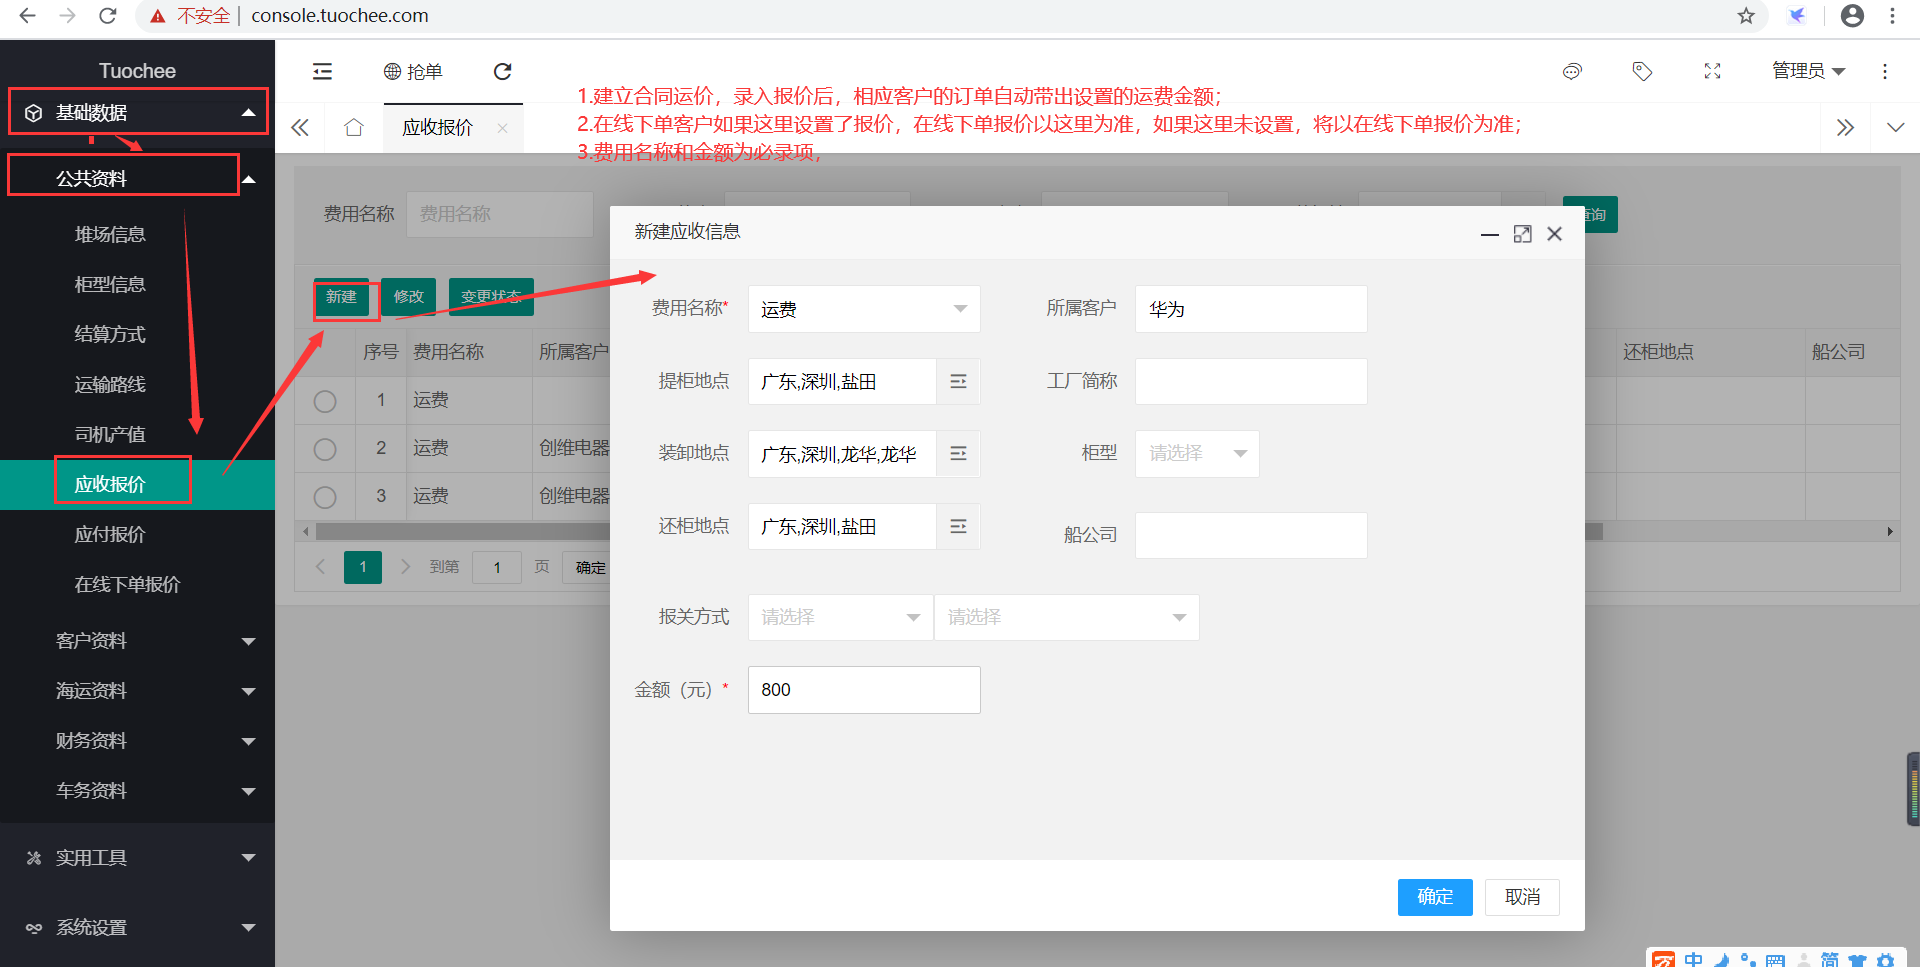Open 司机产值 in sidebar
This screenshot has width=1920, height=967.
(x=110, y=434)
